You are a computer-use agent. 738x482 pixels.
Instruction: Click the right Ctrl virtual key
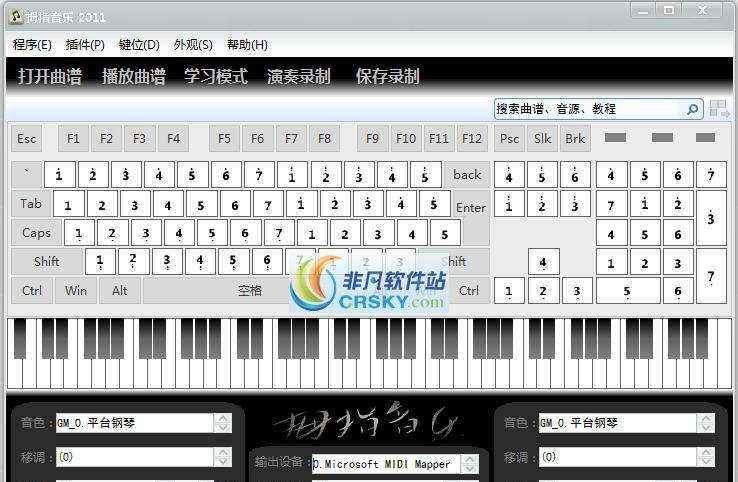click(469, 290)
